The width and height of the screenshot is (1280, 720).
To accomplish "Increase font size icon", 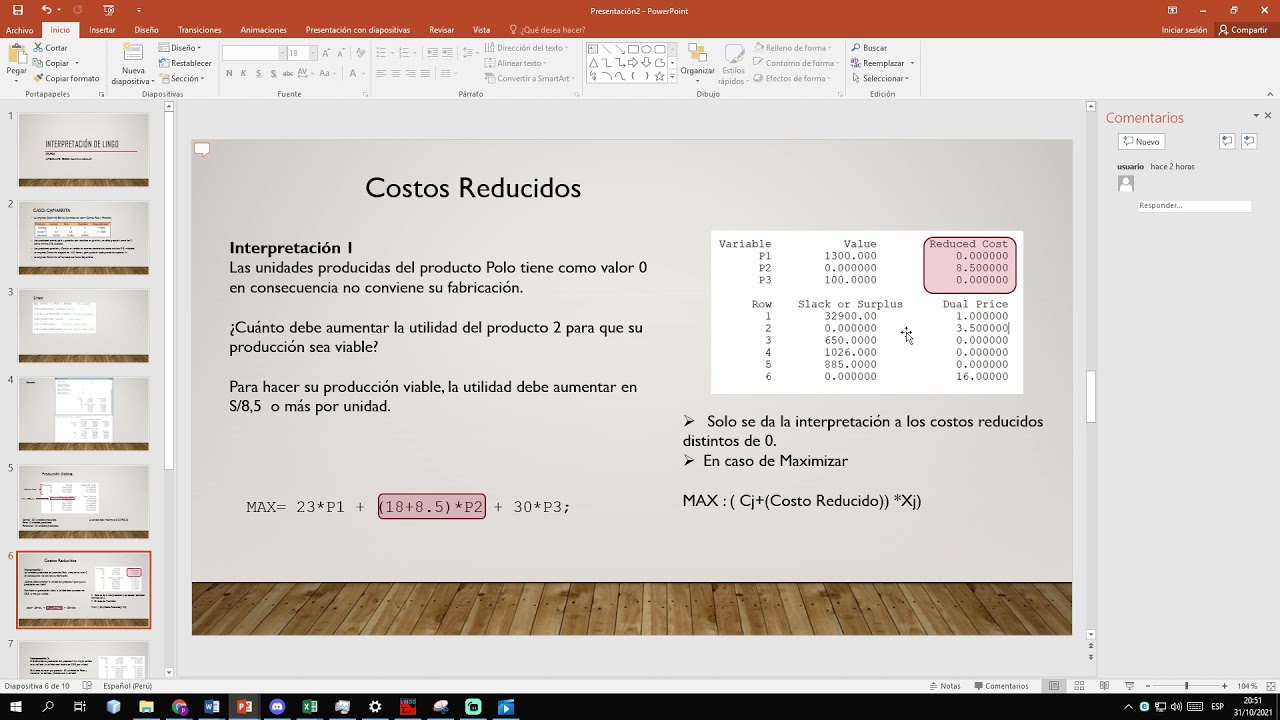I will [326, 52].
